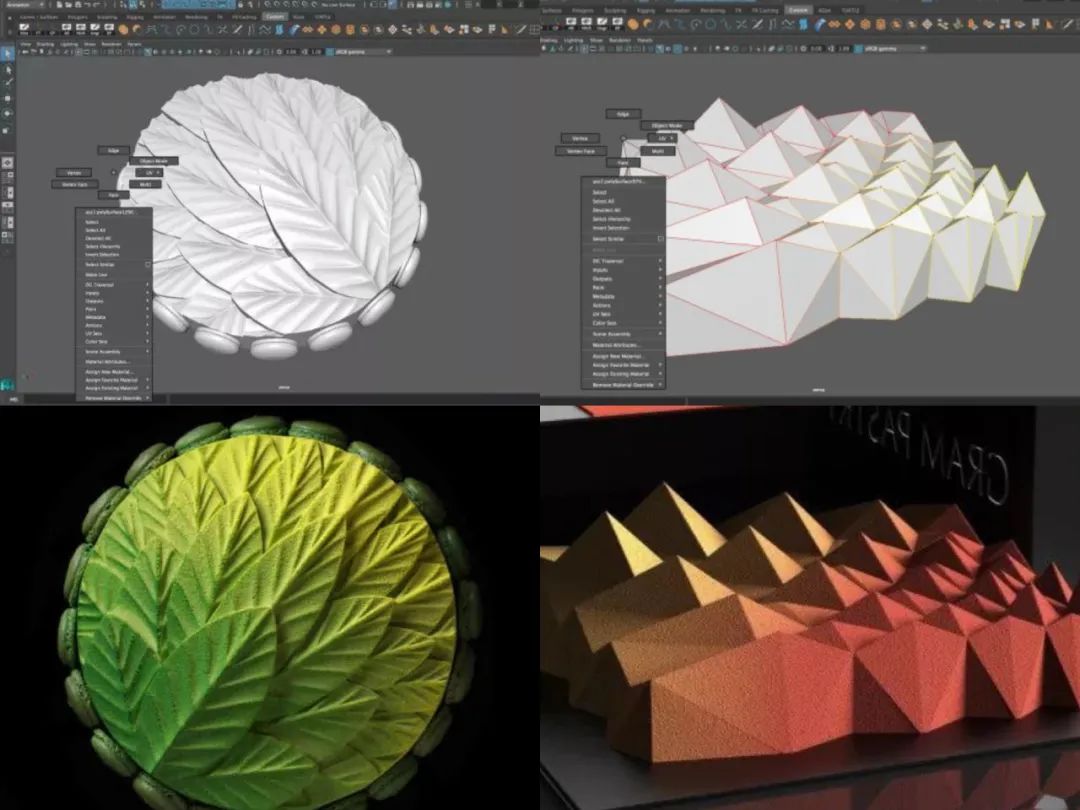Click the crossed-lines X shelf icon in right window
This screenshot has width=1080, height=810.
tap(741, 24)
